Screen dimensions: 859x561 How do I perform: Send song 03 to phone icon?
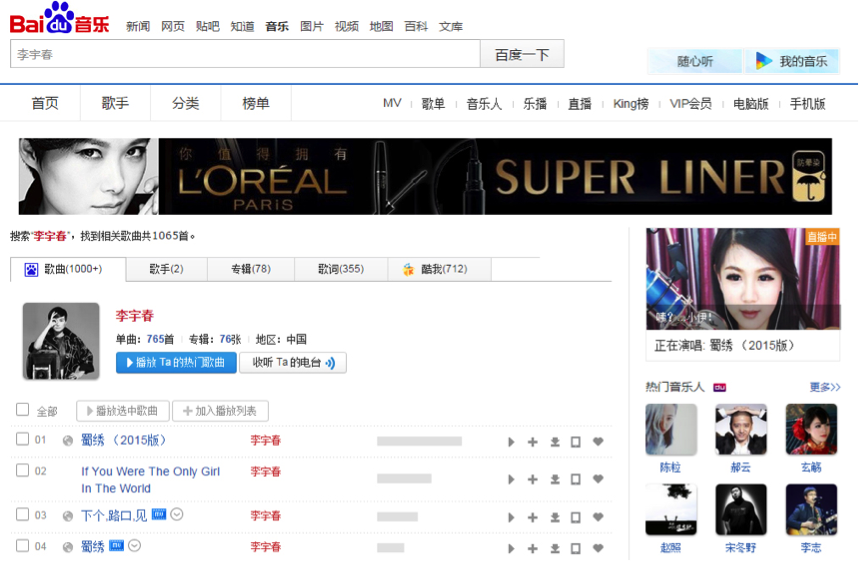pos(576,517)
